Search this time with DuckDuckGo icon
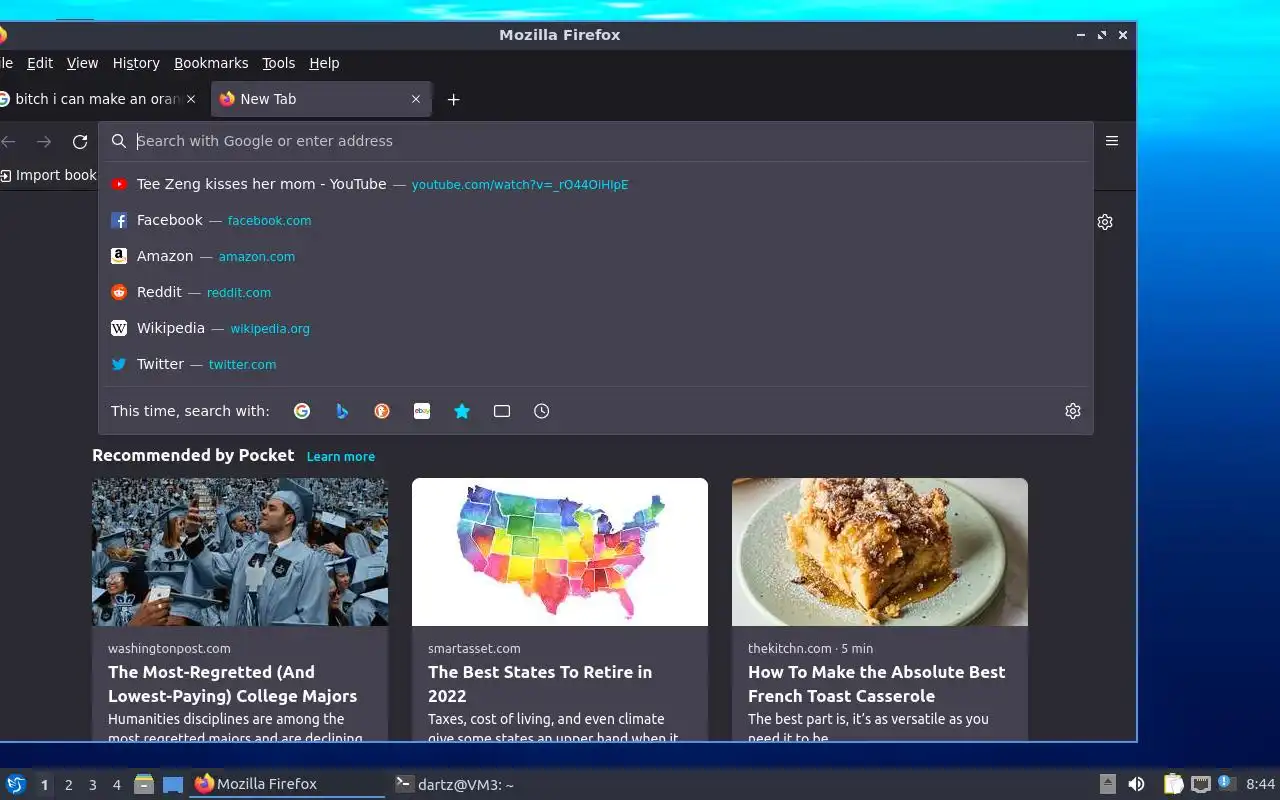 [382, 411]
